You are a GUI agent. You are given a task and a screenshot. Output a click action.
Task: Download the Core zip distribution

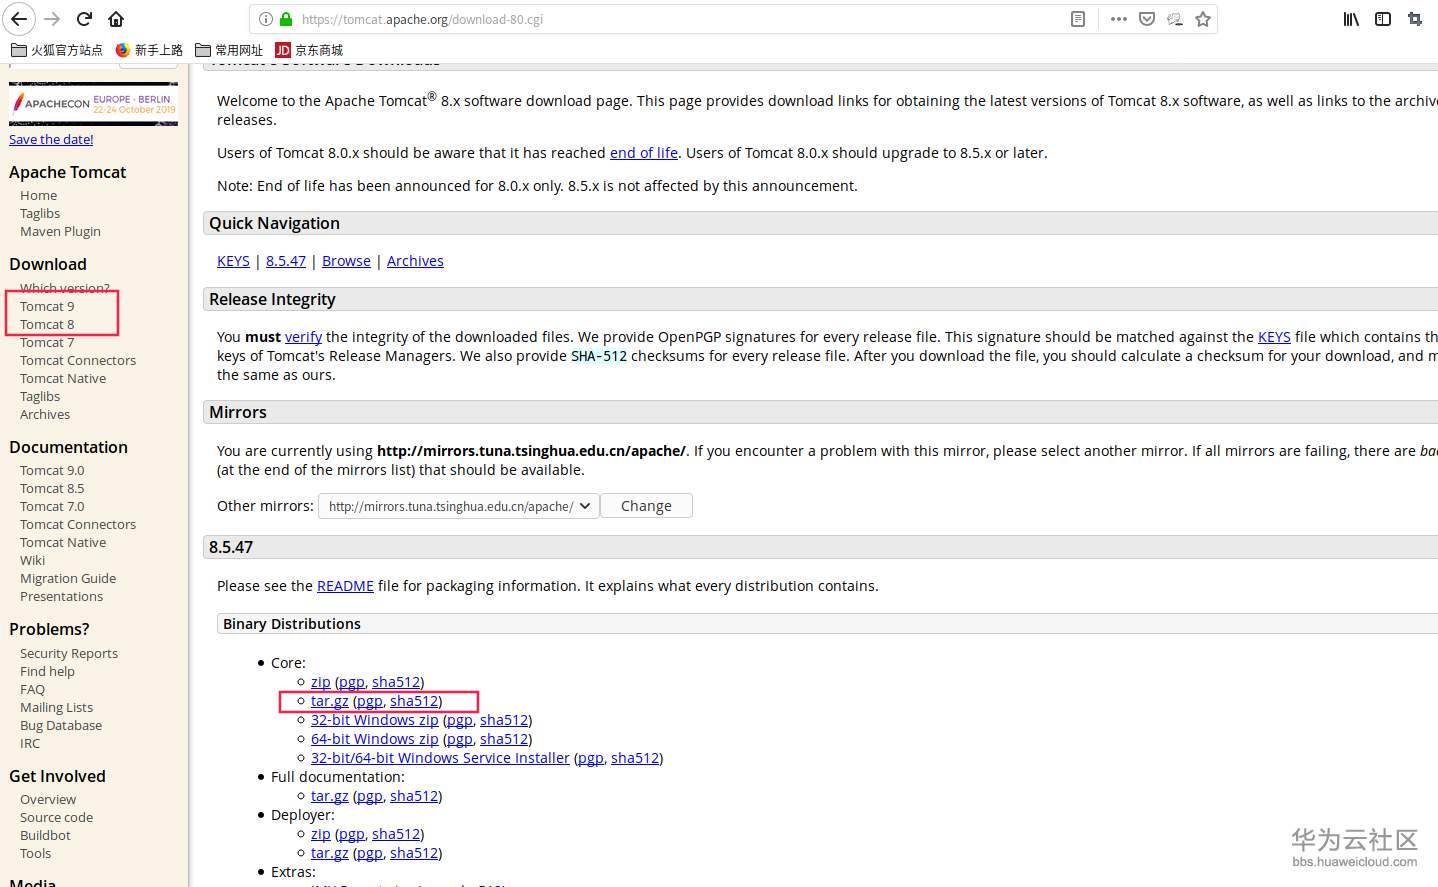[320, 682]
